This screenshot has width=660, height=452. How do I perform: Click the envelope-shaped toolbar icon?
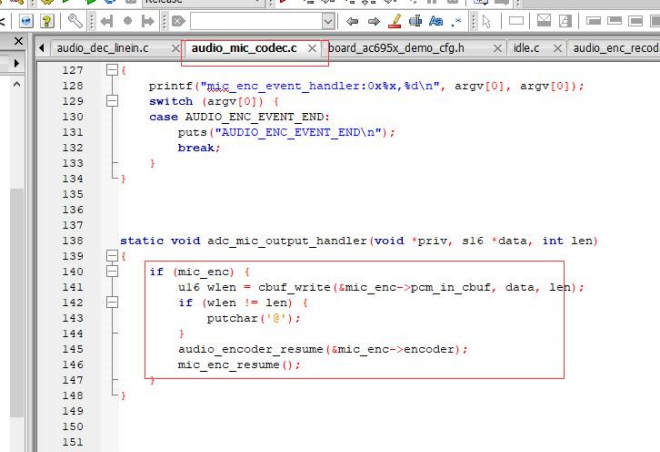[x=544, y=21]
